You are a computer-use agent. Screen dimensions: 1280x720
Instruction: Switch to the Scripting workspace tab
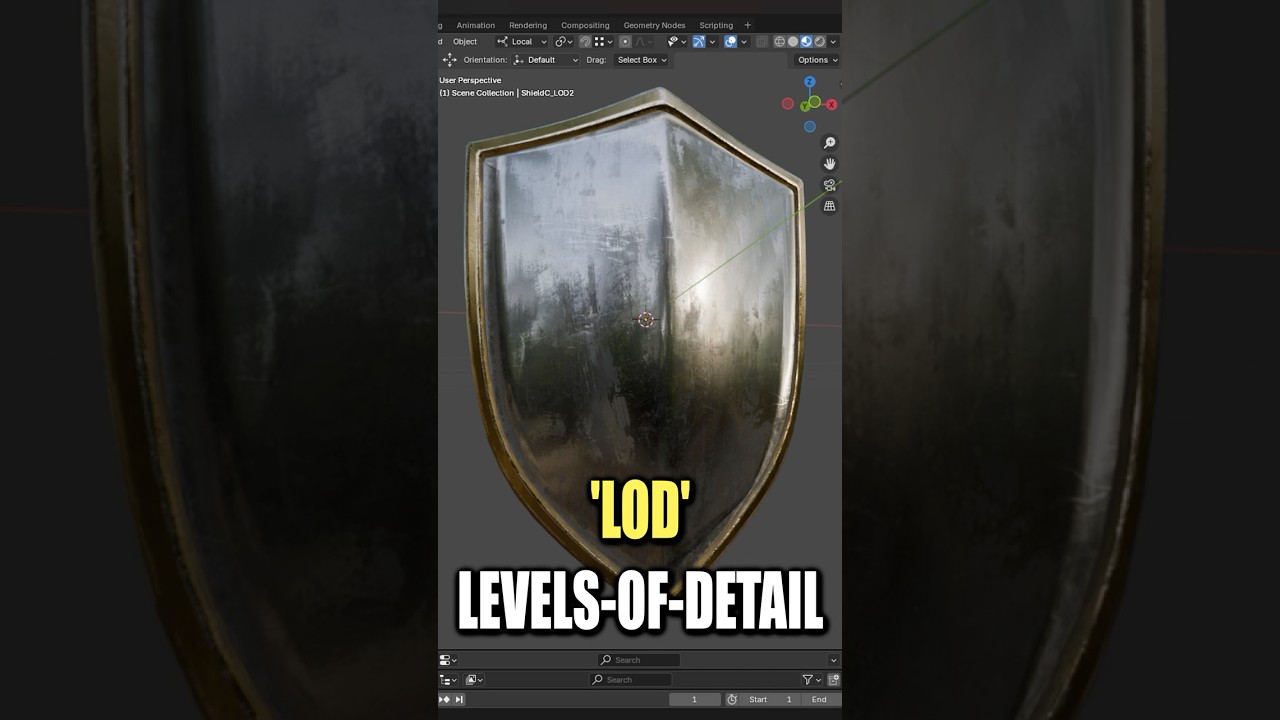(716, 25)
